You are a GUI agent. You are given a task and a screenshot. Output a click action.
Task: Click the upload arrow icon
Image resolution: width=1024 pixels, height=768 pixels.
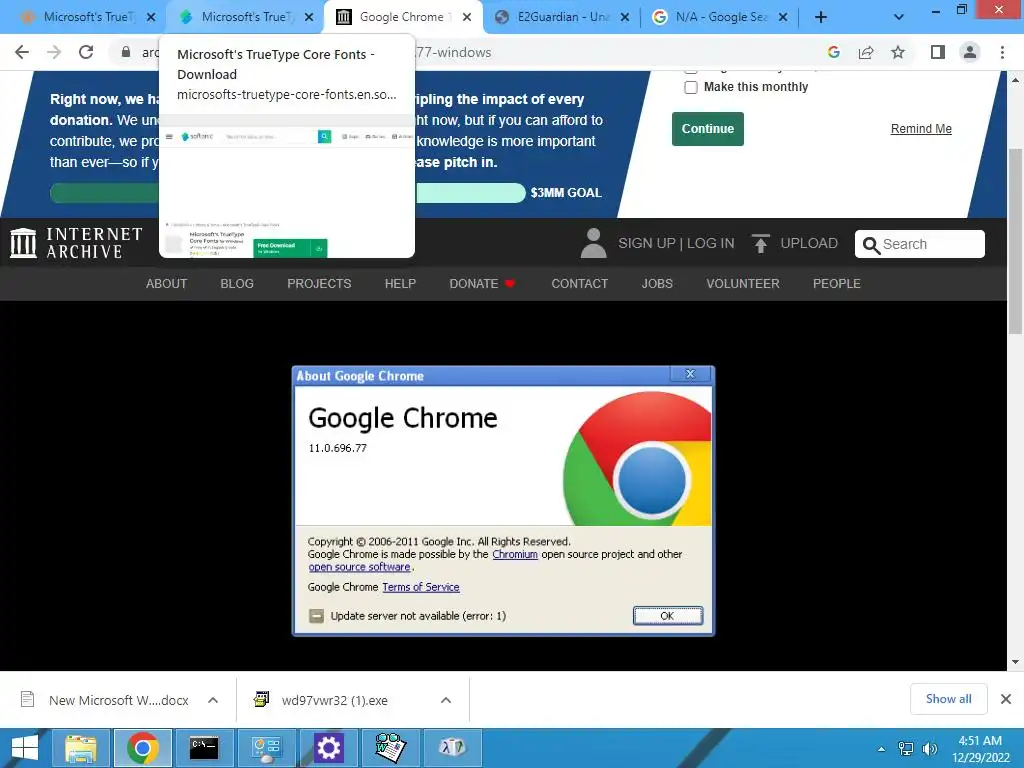[760, 243]
